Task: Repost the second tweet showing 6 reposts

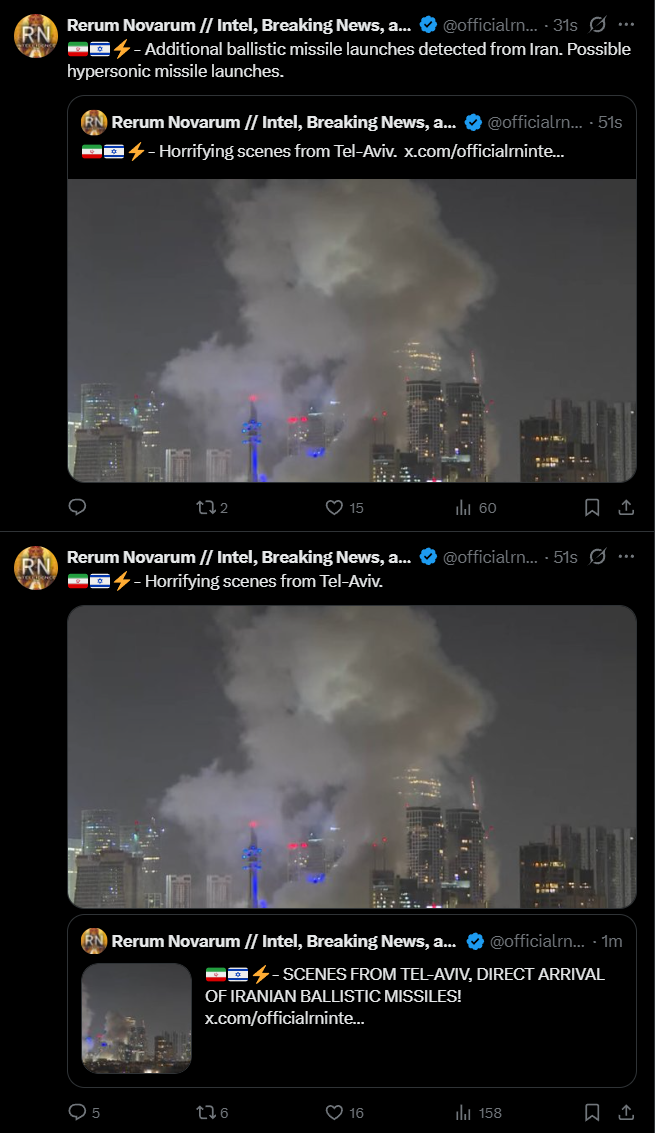Action: coord(213,1113)
